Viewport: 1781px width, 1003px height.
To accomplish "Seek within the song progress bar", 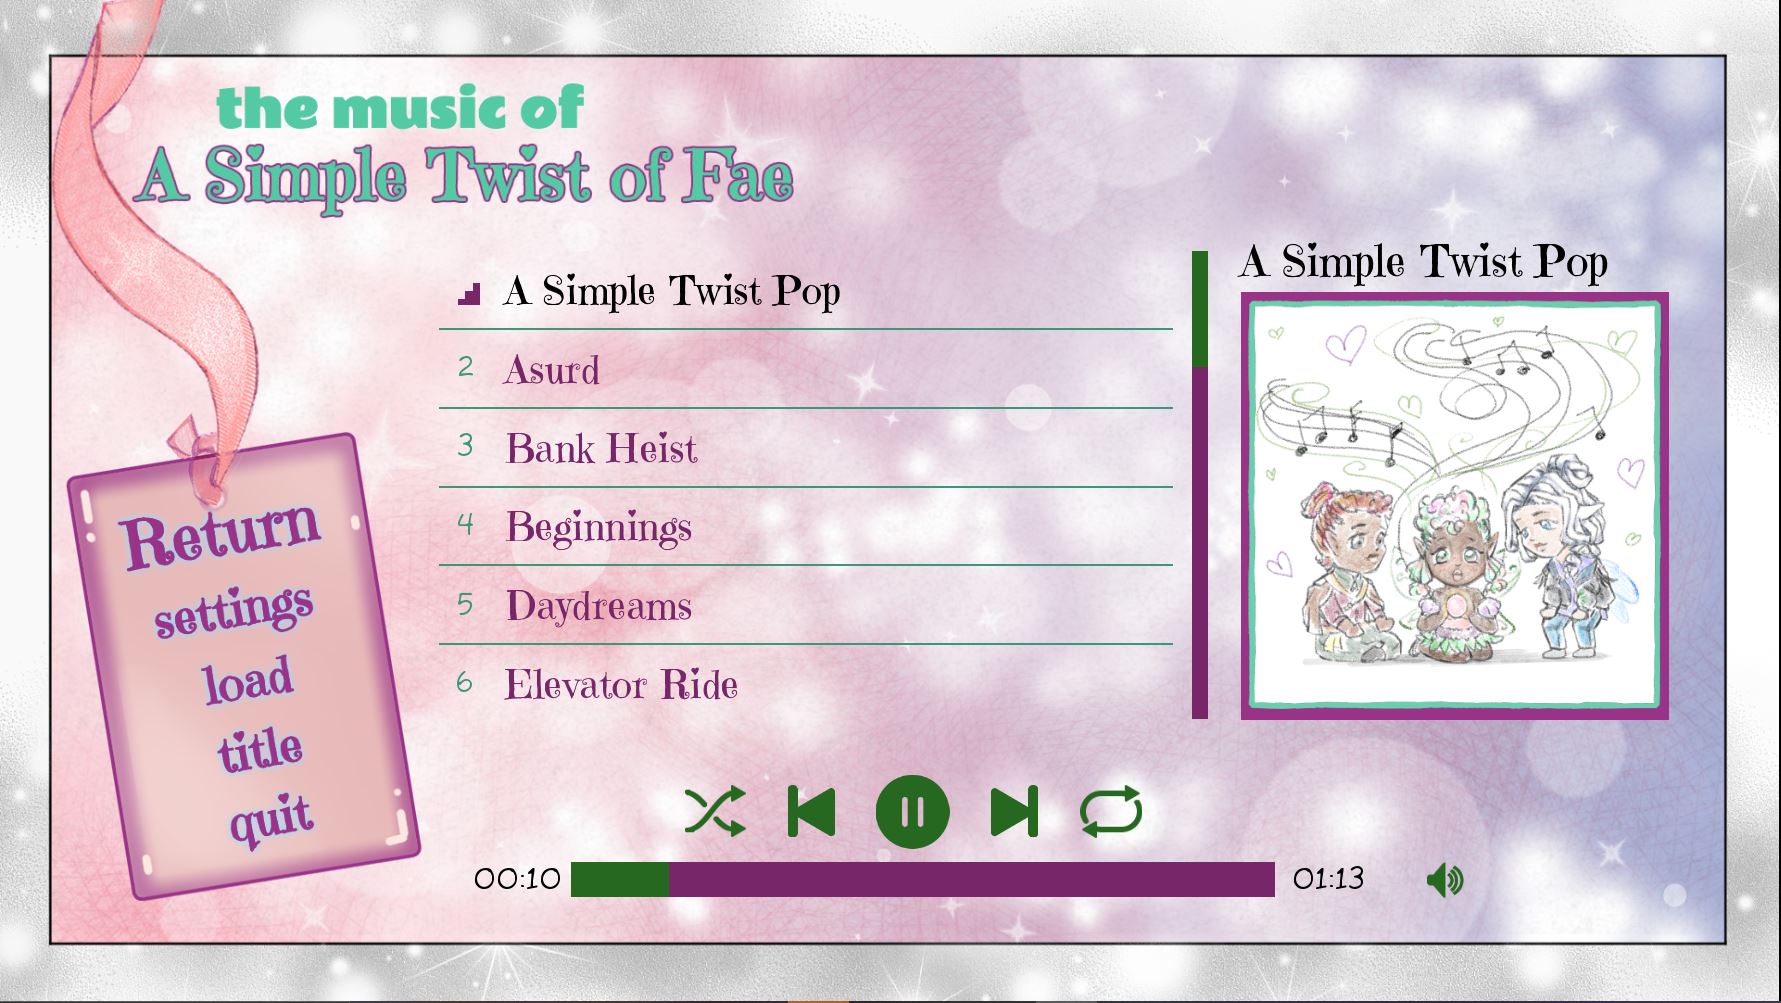I will [x=922, y=880].
